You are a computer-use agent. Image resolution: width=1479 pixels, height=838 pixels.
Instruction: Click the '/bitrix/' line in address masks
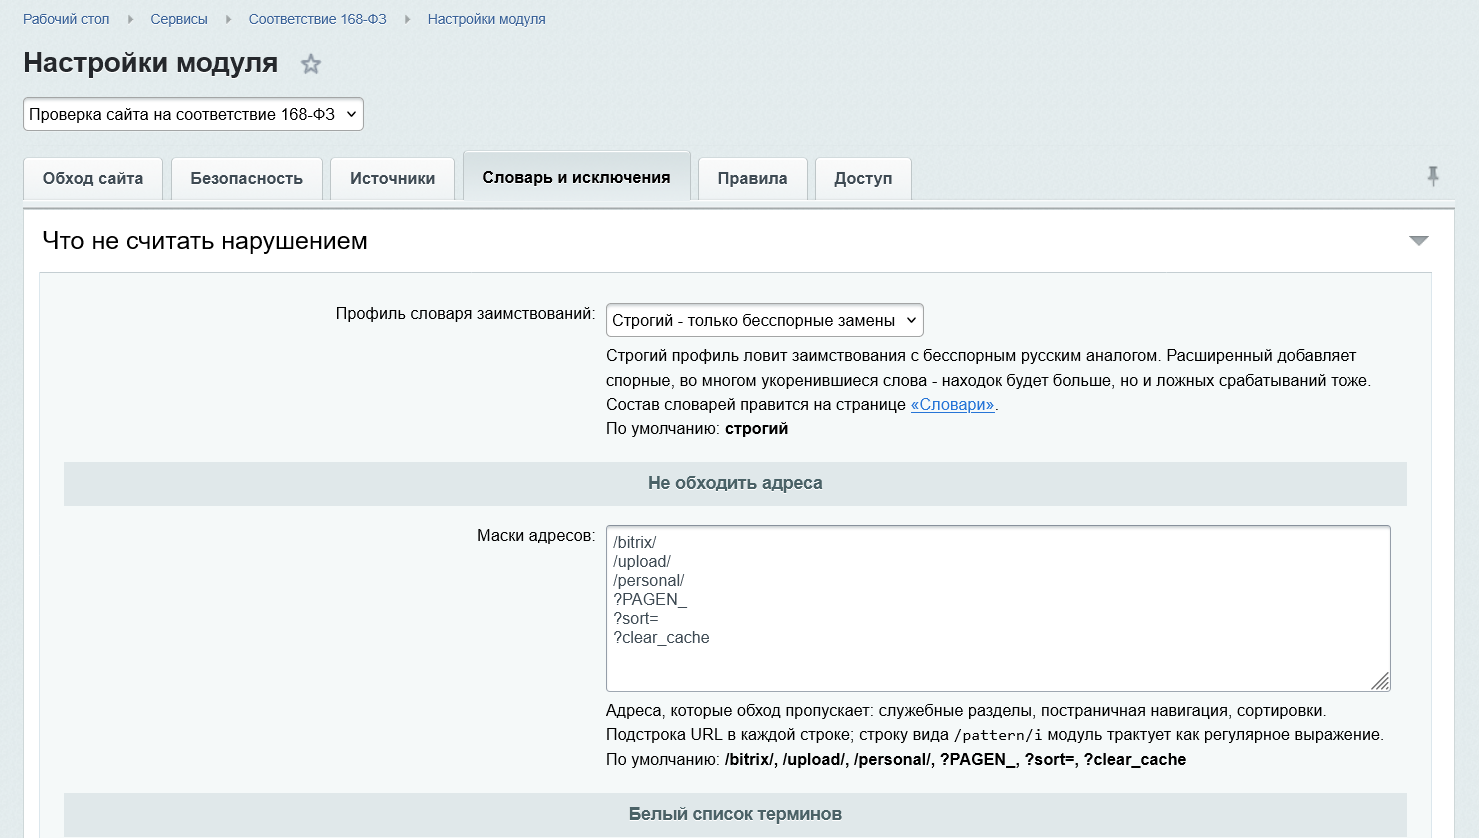[x=635, y=543]
